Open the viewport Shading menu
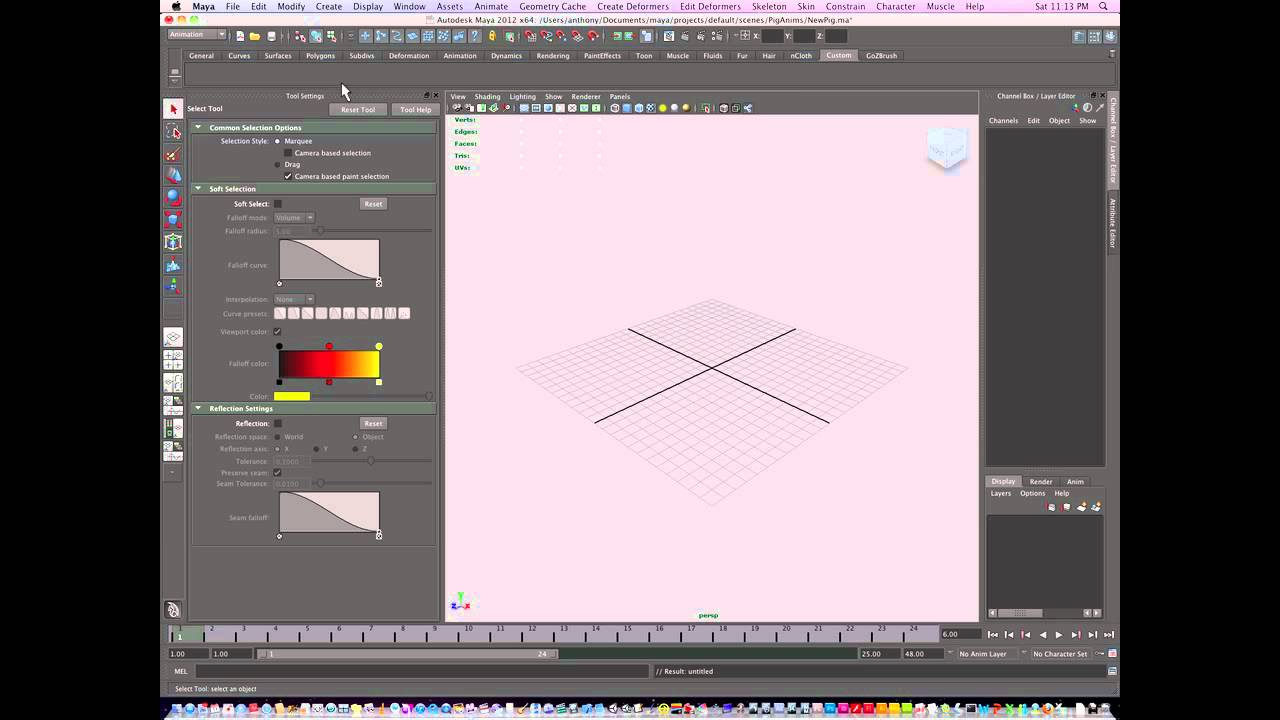 [487, 97]
